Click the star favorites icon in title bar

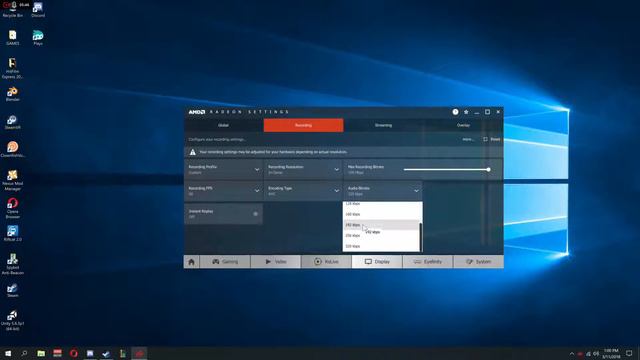[x=466, y=112]
